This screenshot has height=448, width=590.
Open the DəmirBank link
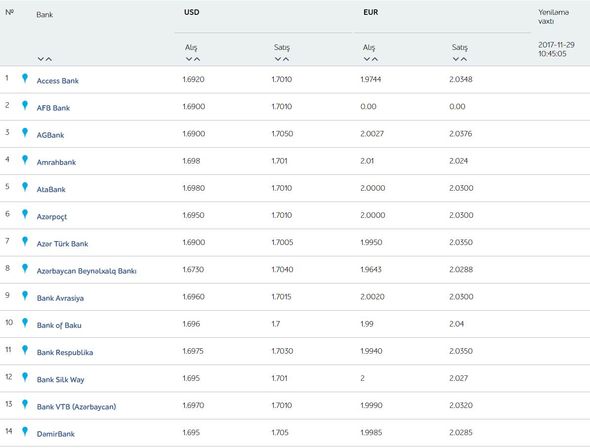[x=55, y=434]
